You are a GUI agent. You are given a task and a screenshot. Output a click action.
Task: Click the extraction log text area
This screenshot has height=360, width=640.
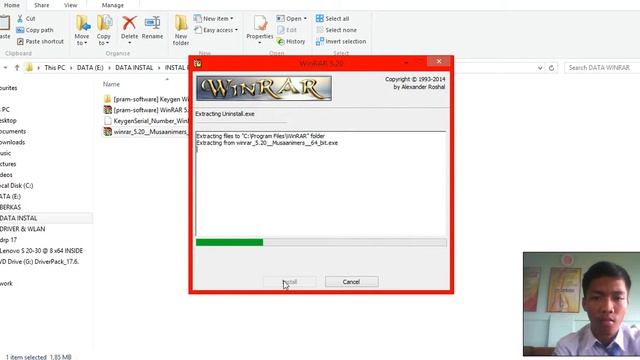321,183
